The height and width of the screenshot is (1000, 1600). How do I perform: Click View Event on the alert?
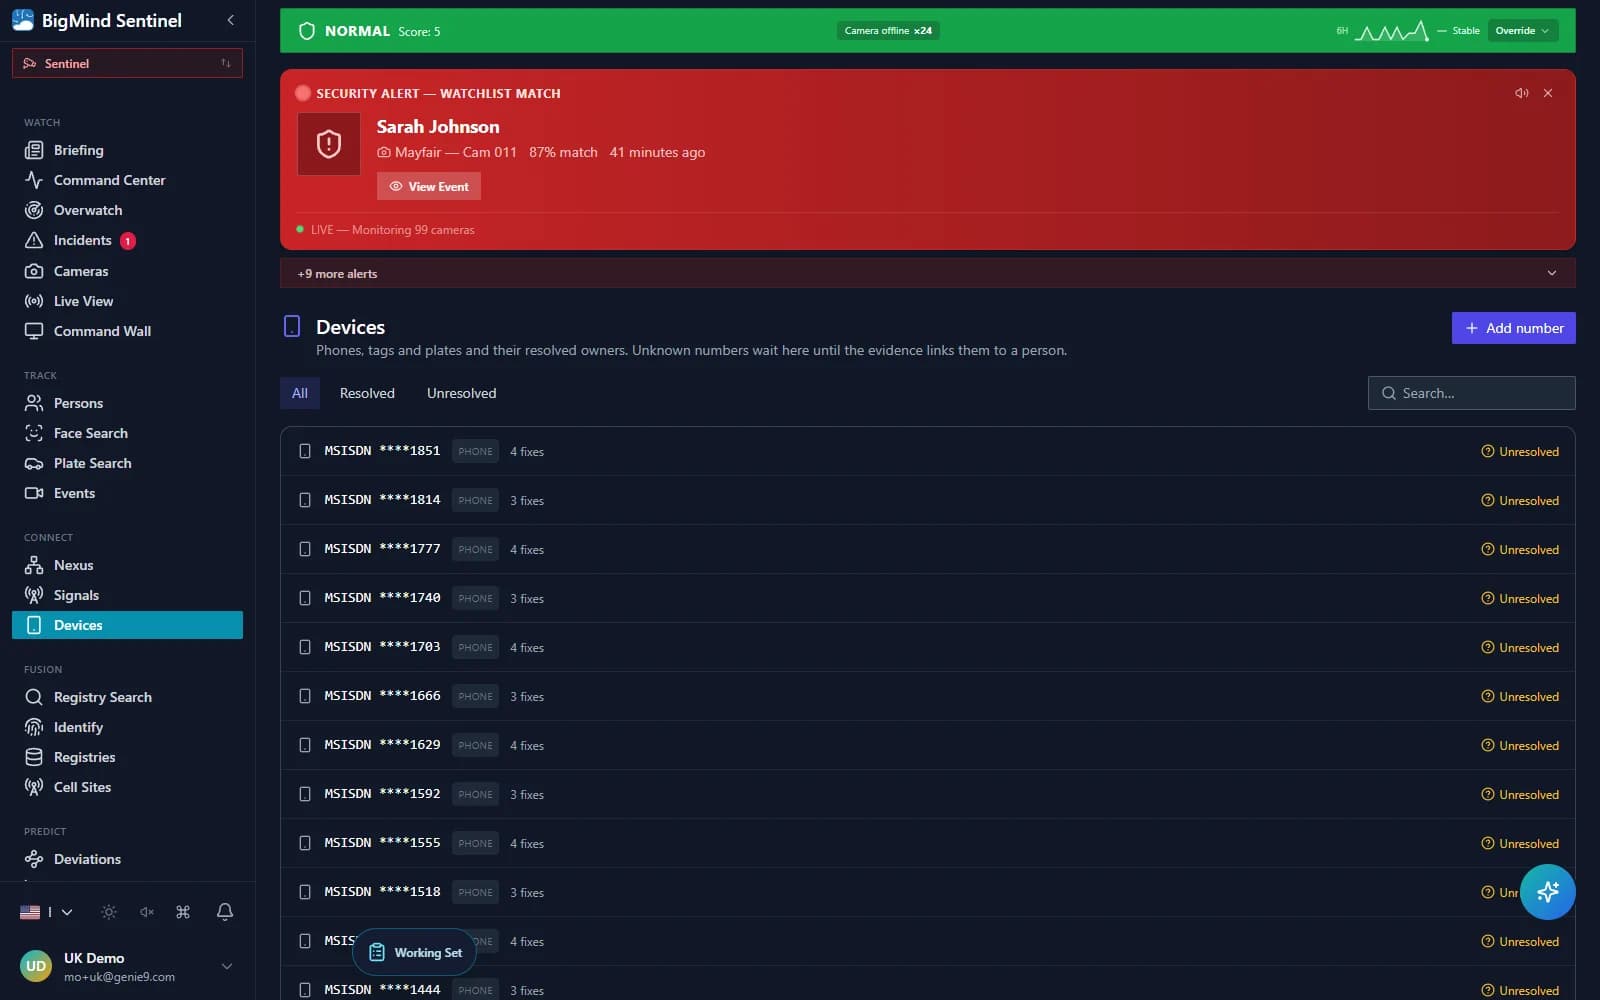click(x=429, y=186)
